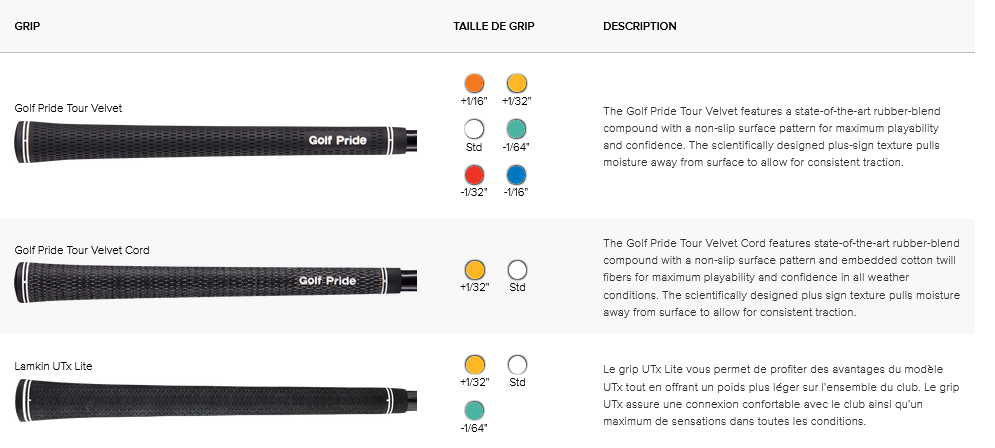Screen dimensions: 995x448
Task: Open the Golf Pride Tour Velvet Cord grip image
Action: pos(216,282)
